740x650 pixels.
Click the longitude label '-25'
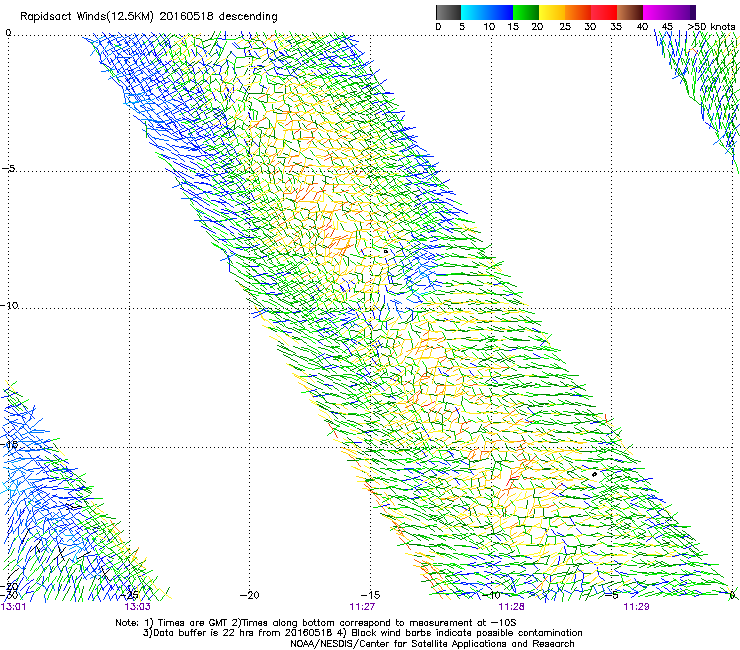tap(130, 594)
